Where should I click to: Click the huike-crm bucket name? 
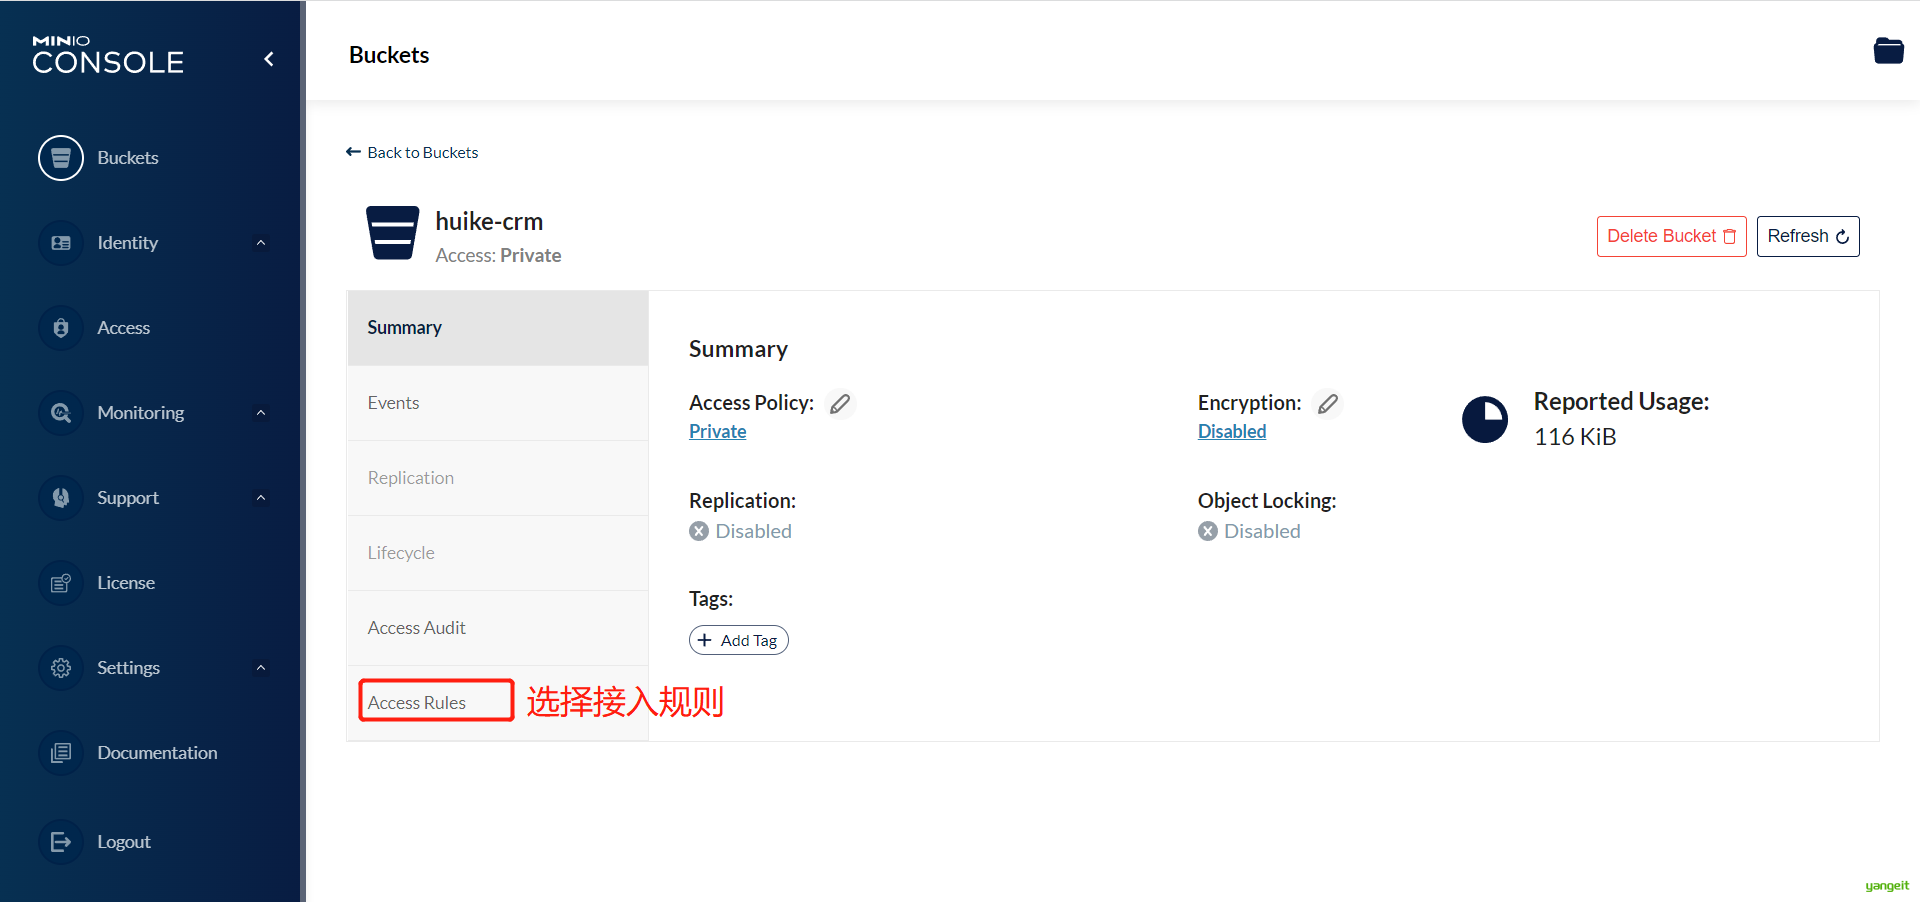489,221
